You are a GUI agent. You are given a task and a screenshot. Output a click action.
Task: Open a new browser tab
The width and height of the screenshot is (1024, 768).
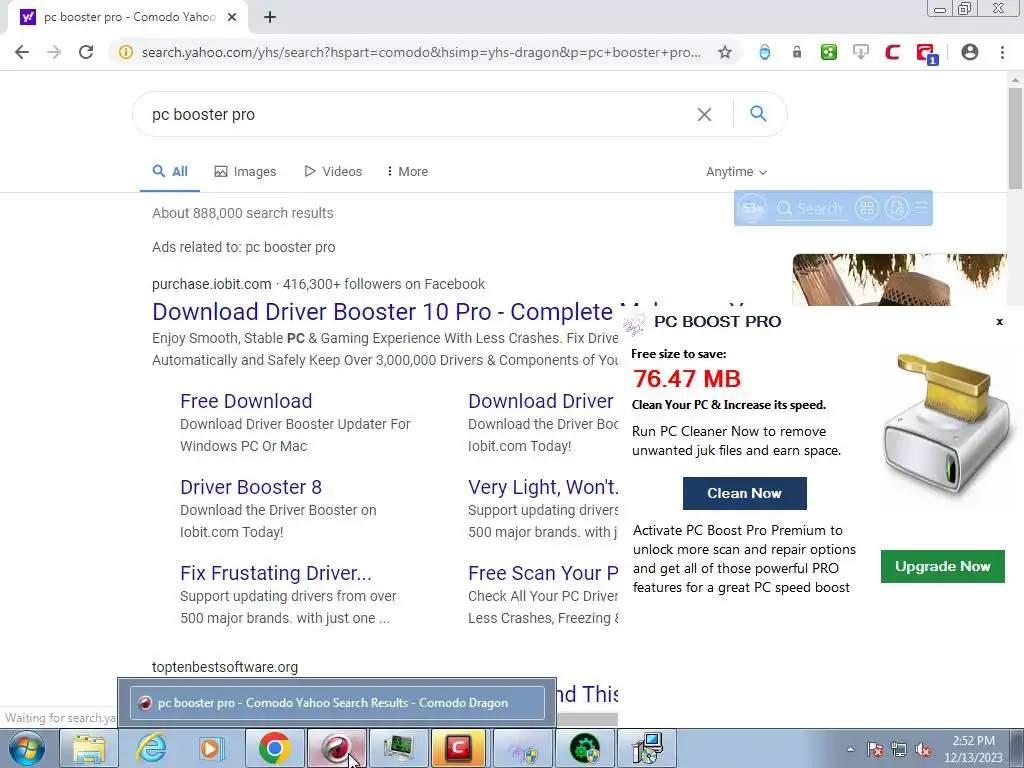[x=270, y=17]
